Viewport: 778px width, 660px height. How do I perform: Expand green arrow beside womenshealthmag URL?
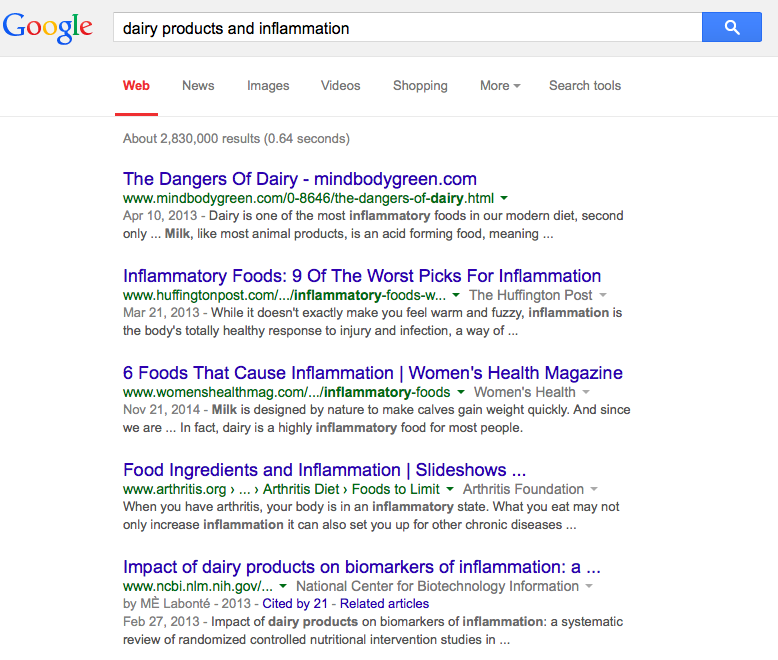(461, 392)
